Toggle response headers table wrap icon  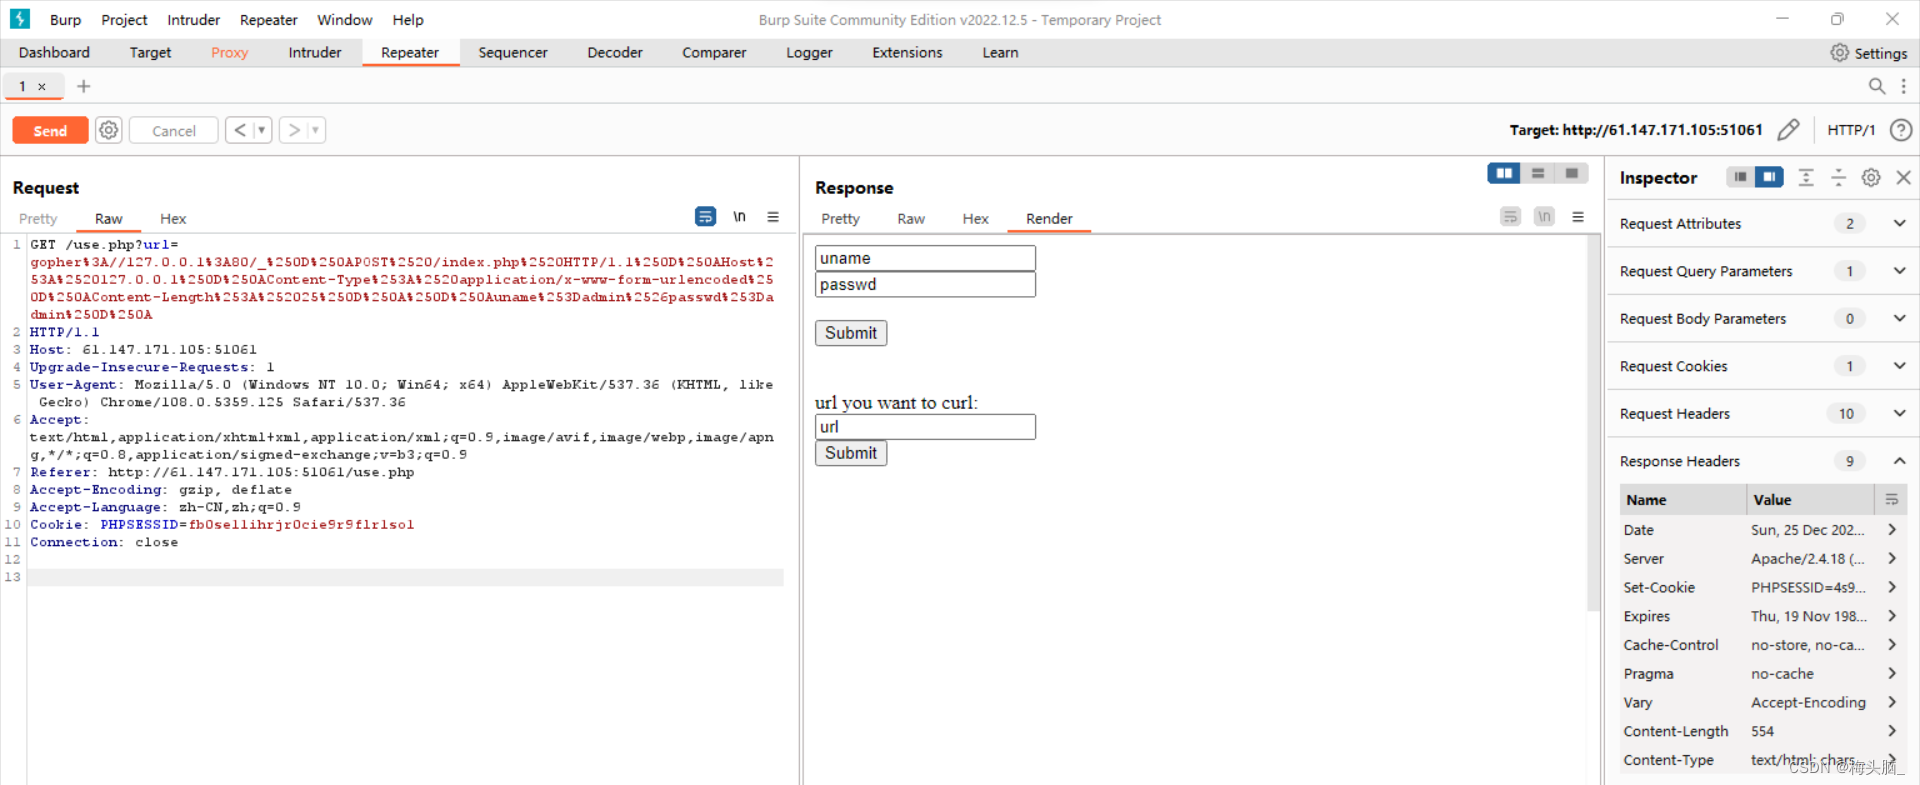1891,500
